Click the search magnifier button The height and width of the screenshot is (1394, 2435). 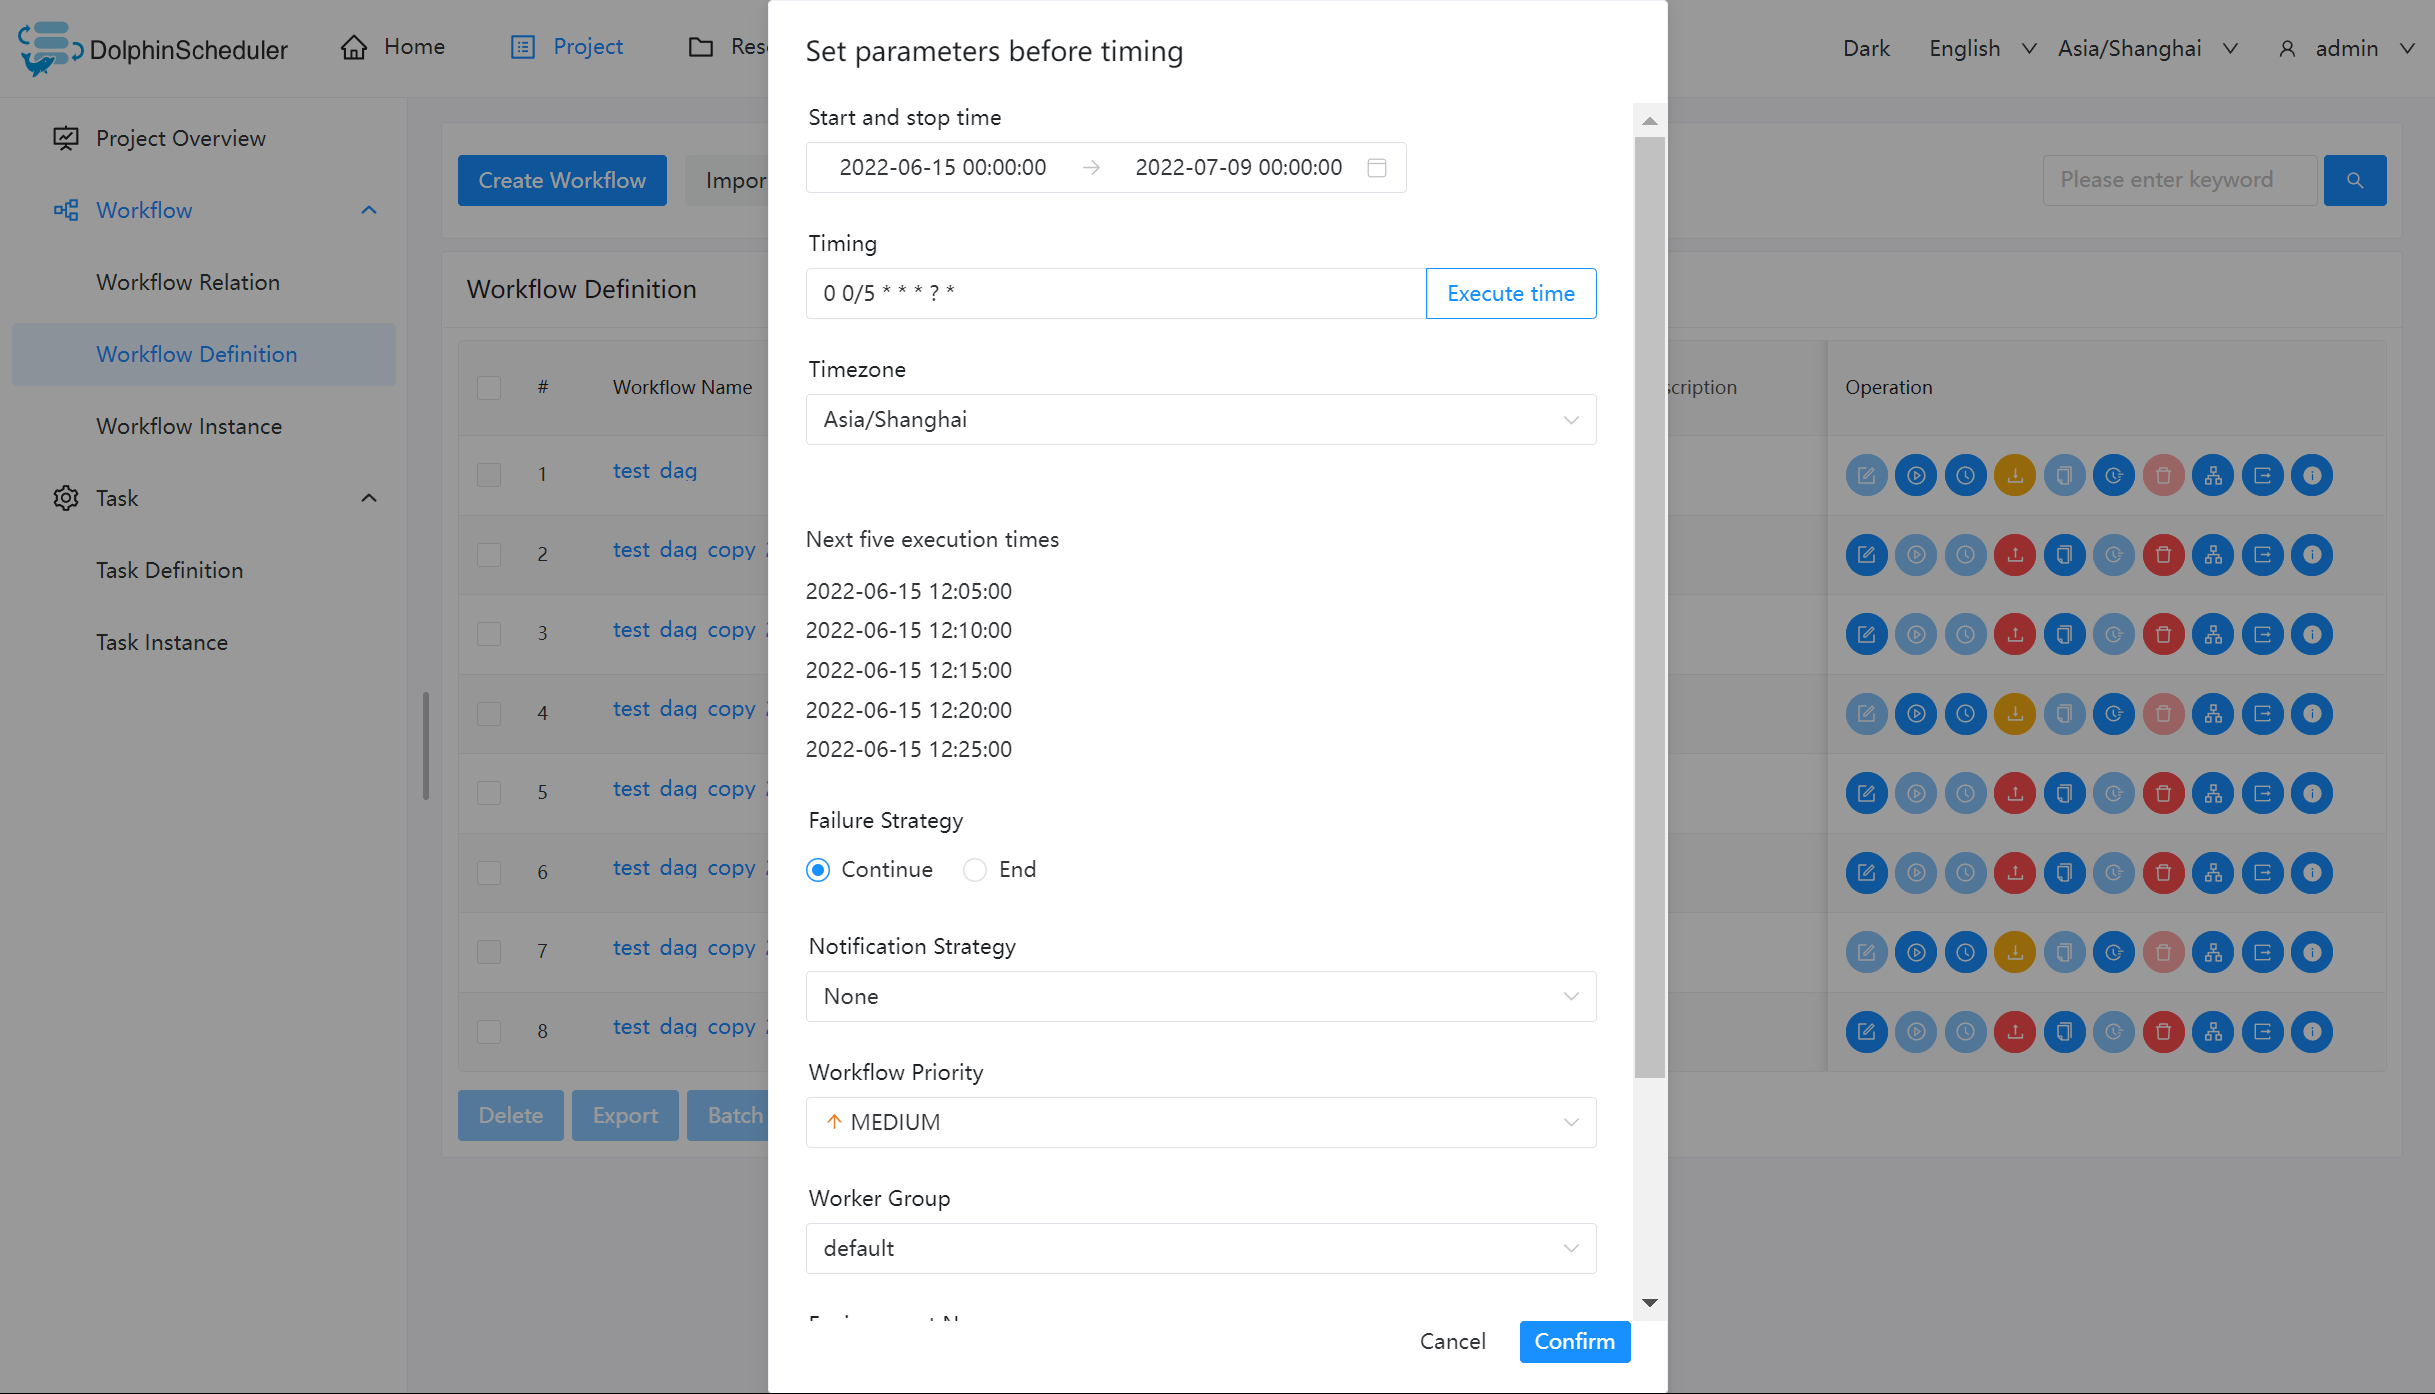click(2355, 181)
